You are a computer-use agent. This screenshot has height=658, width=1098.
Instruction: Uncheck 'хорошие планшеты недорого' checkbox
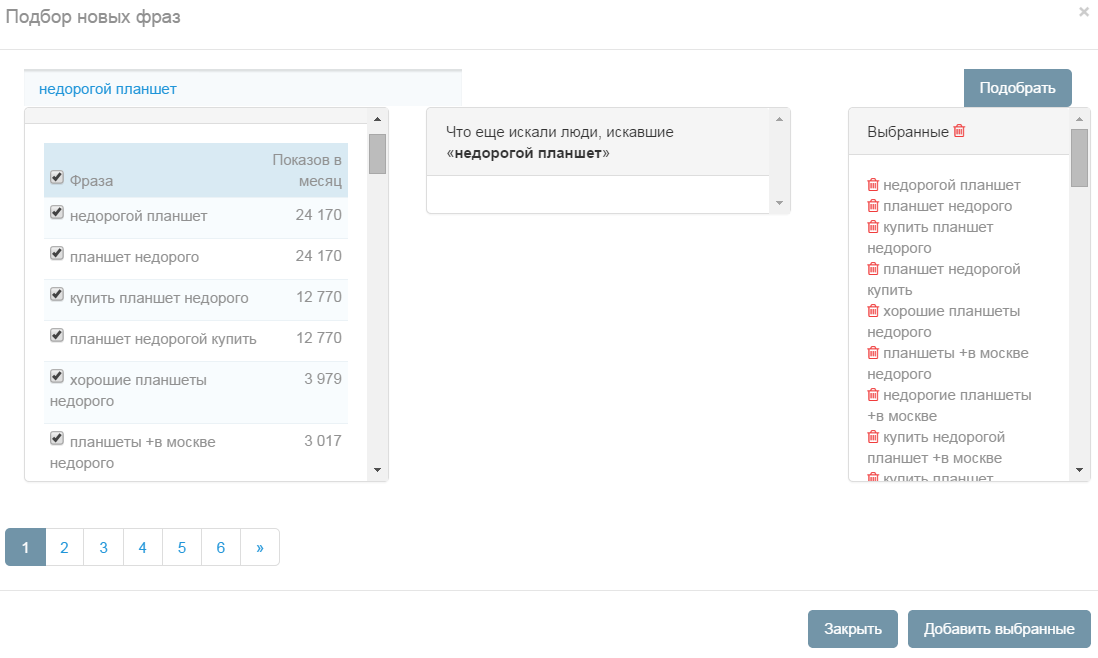[57, 377]
